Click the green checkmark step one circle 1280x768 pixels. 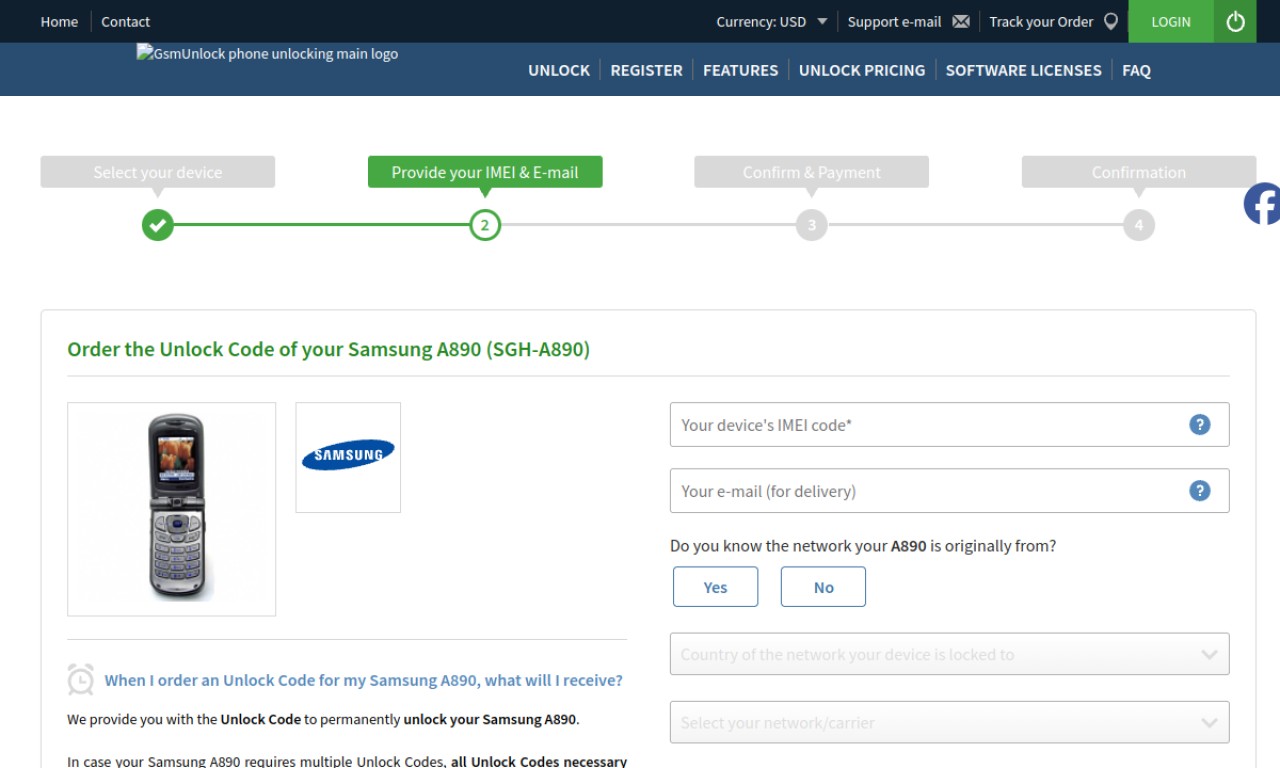tap(158, 225)
